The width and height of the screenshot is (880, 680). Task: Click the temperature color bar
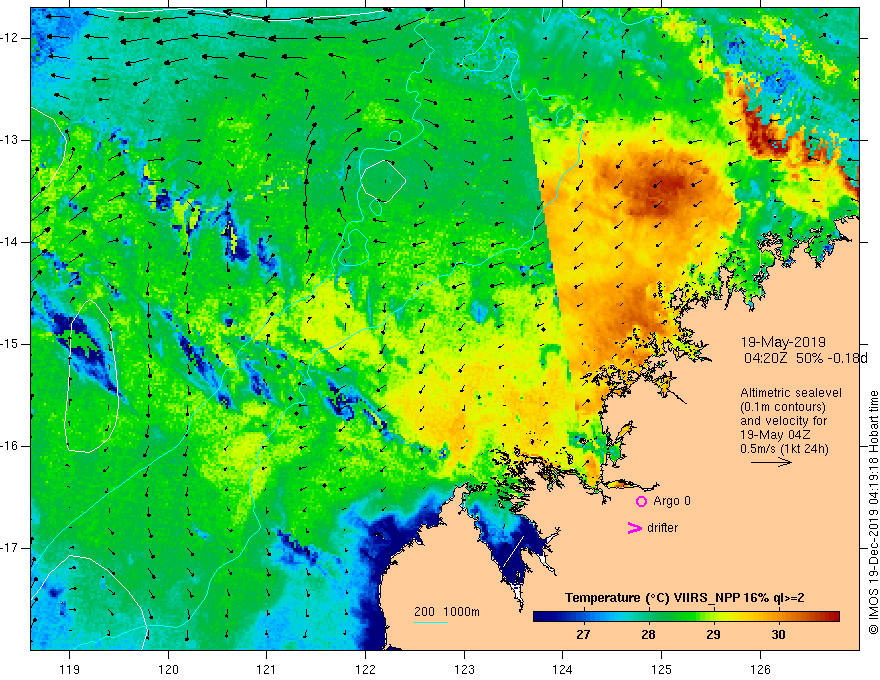click(686, 617)
